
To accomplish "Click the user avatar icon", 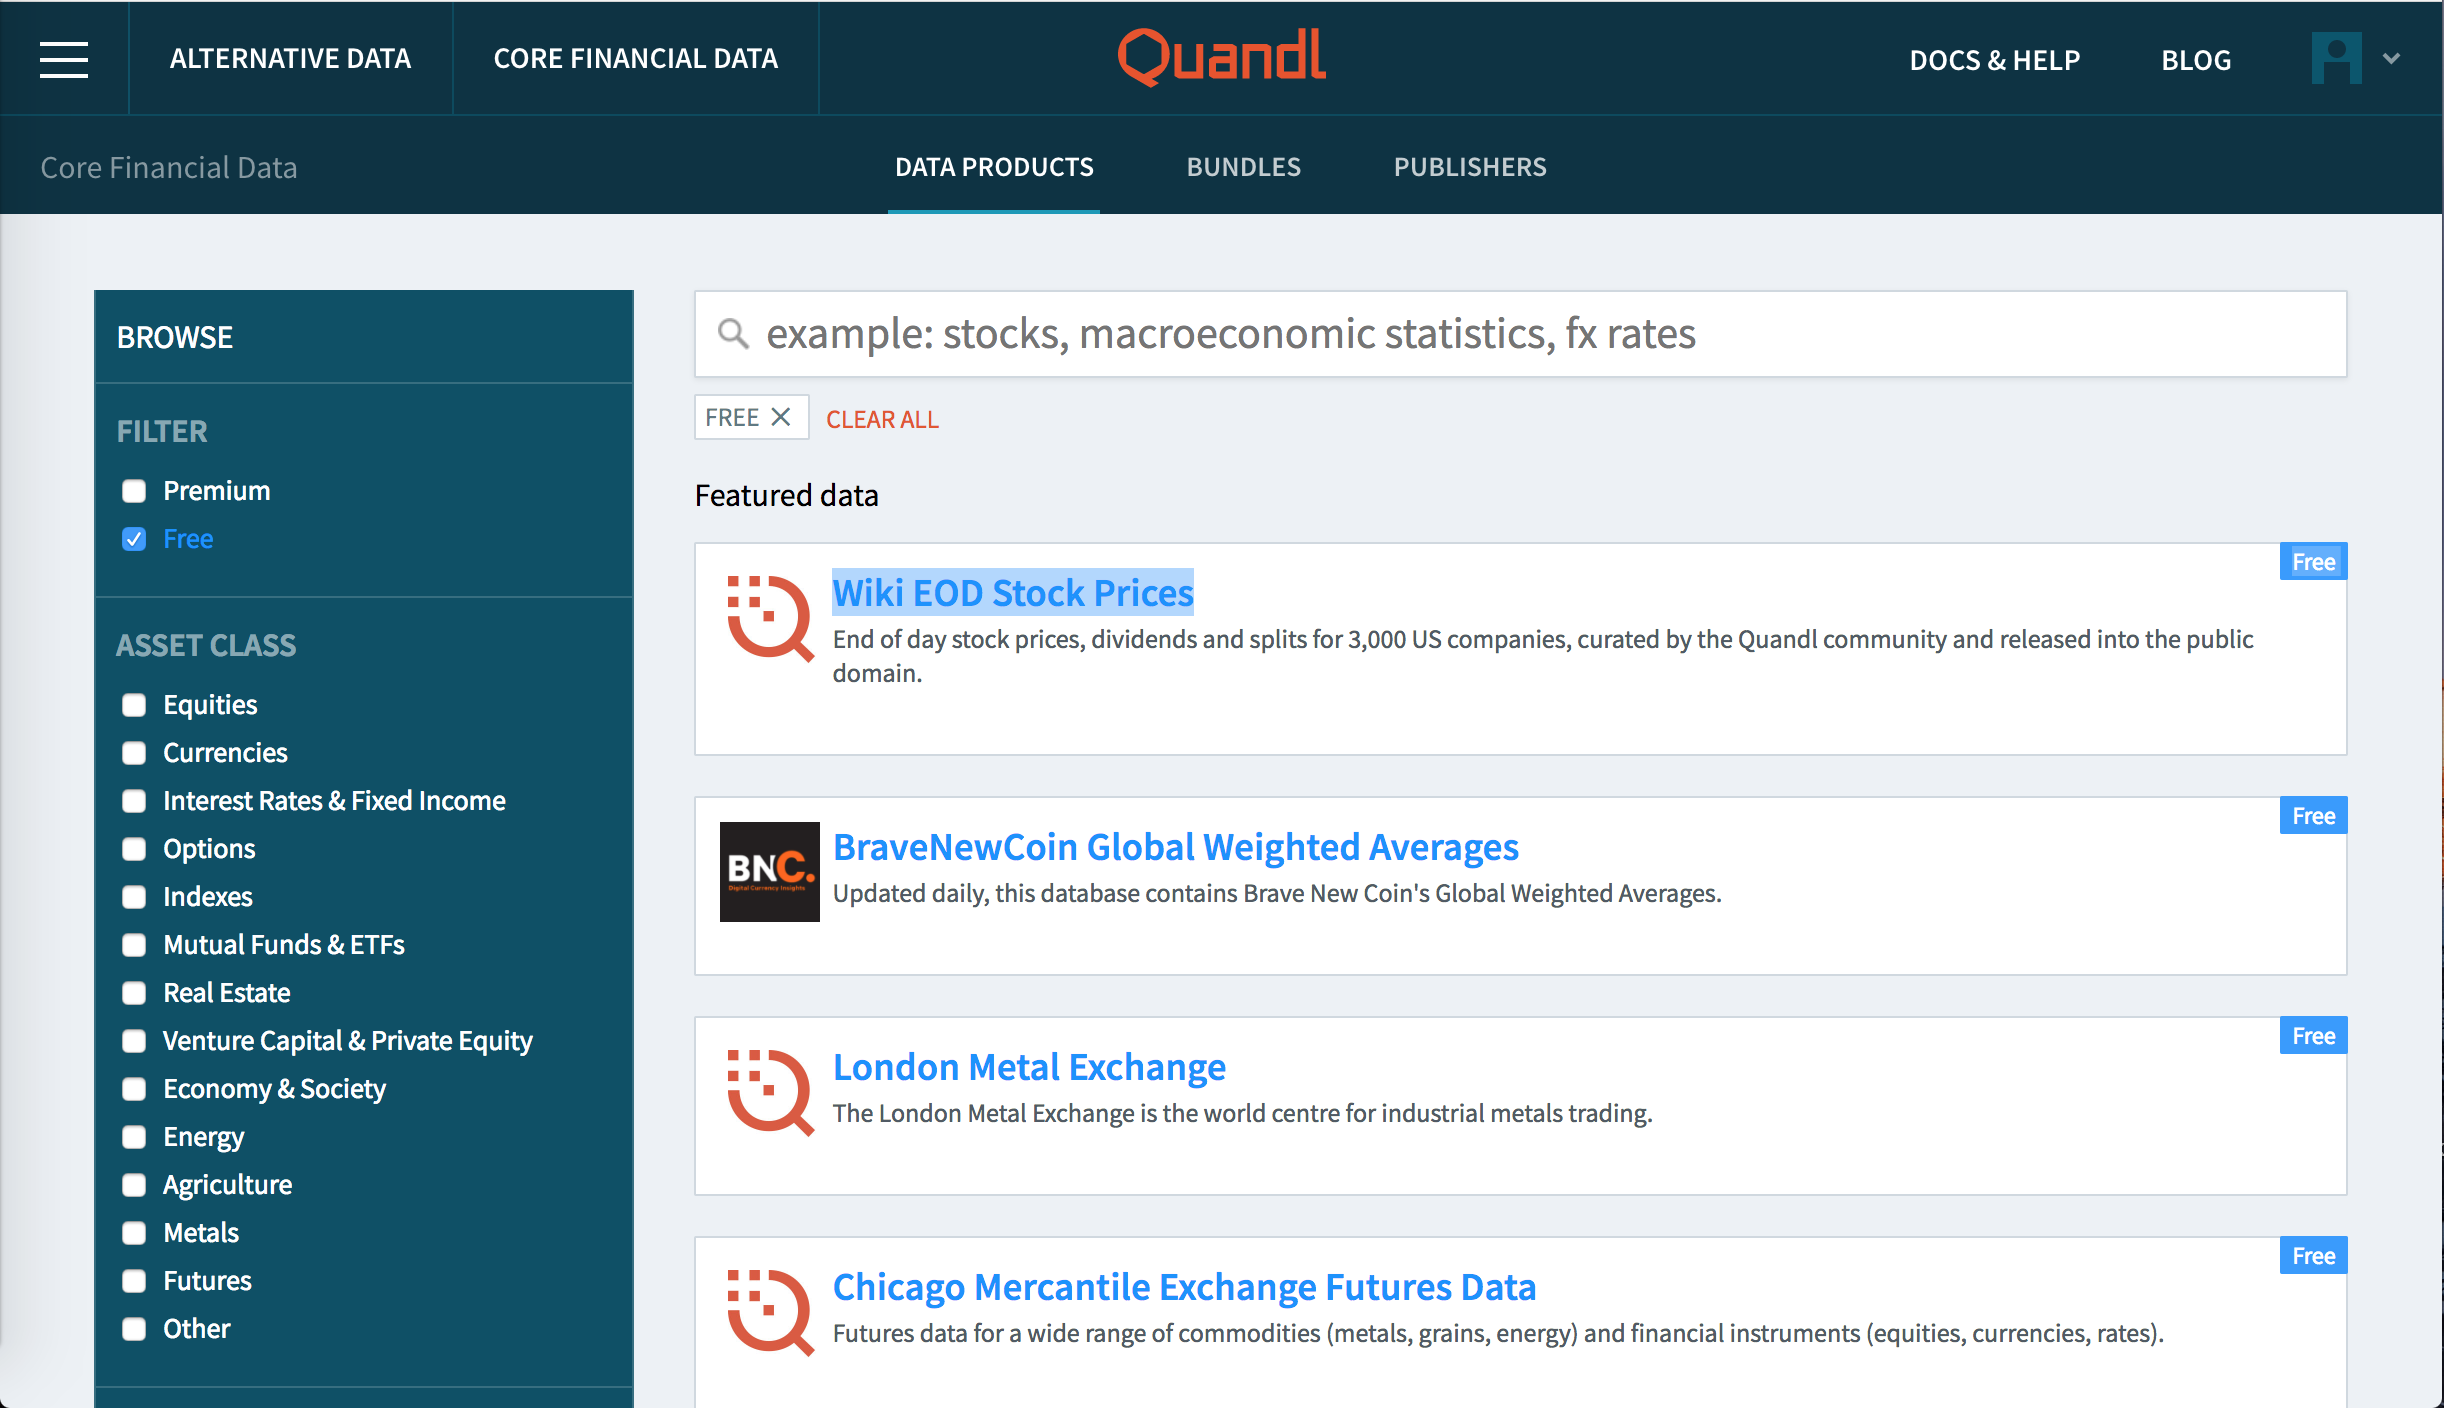I will point(2336,59).
